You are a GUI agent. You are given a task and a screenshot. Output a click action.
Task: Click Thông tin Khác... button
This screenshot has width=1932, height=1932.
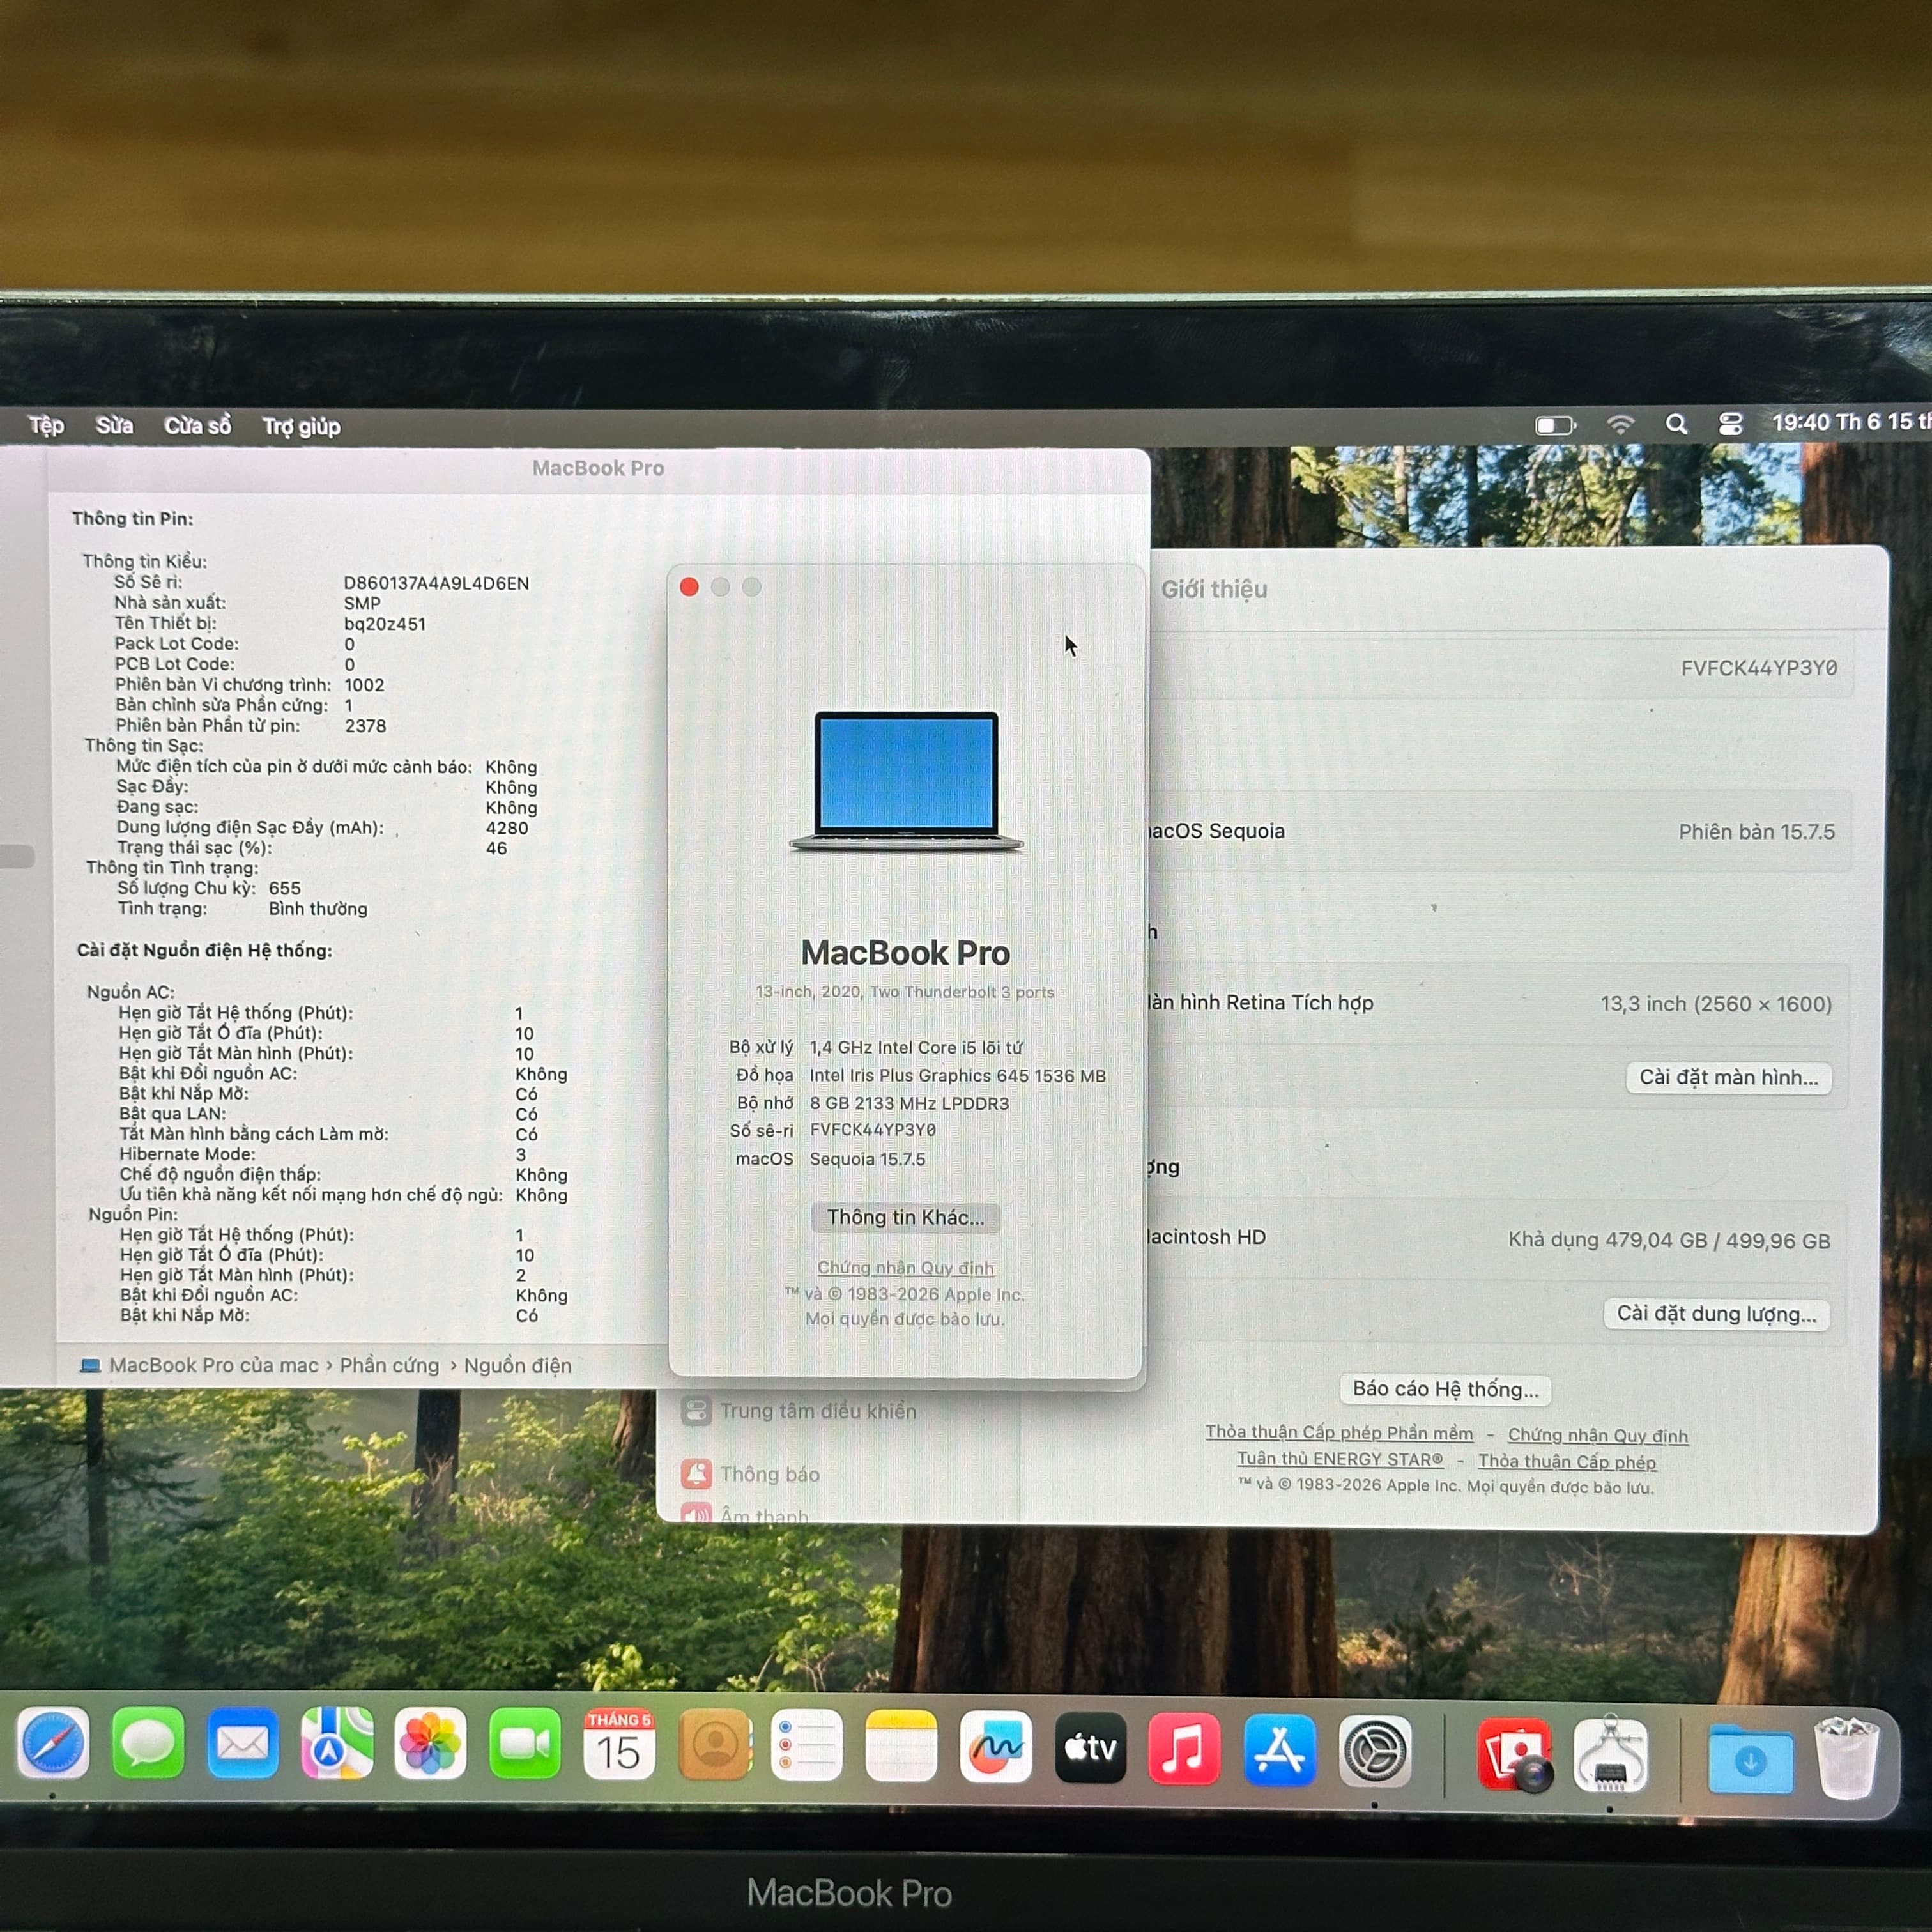[x=905, y=1217]
